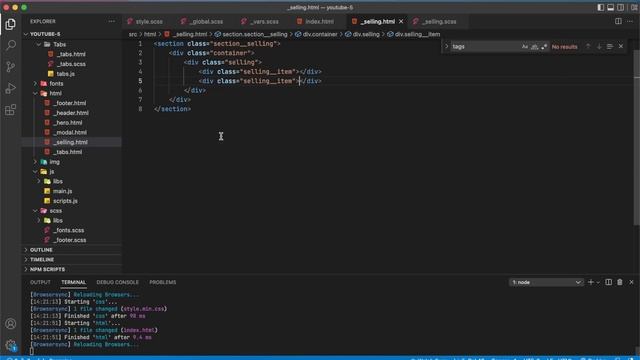Open _header.html in explorer
640x360 pixels.
tap(72, 113)
